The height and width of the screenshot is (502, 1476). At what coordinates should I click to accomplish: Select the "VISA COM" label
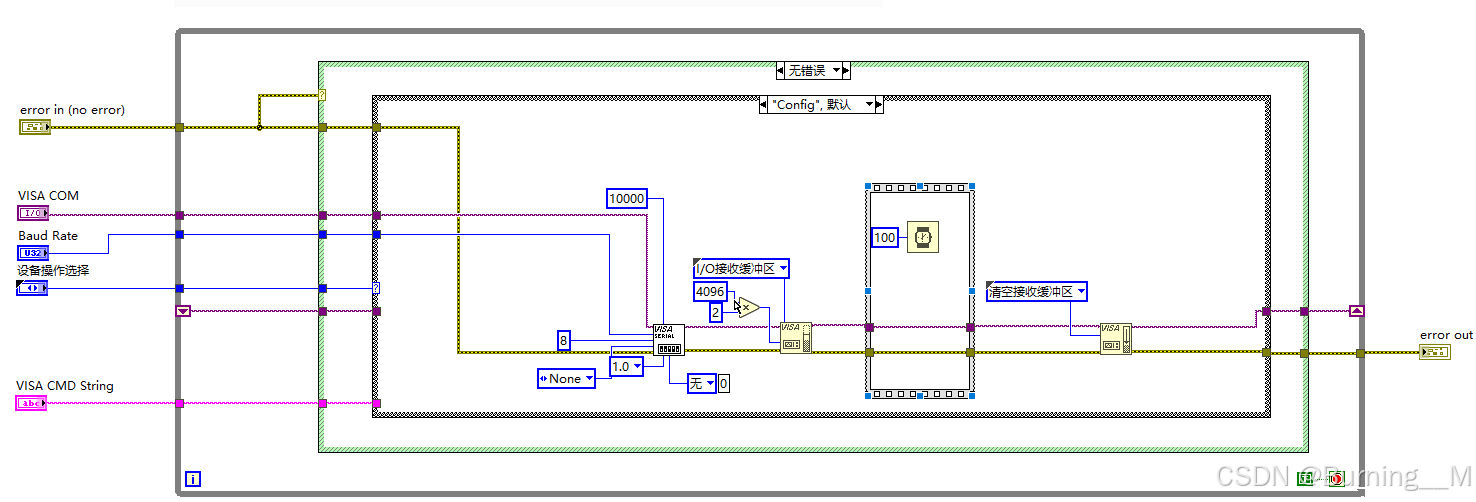(49, 195)
